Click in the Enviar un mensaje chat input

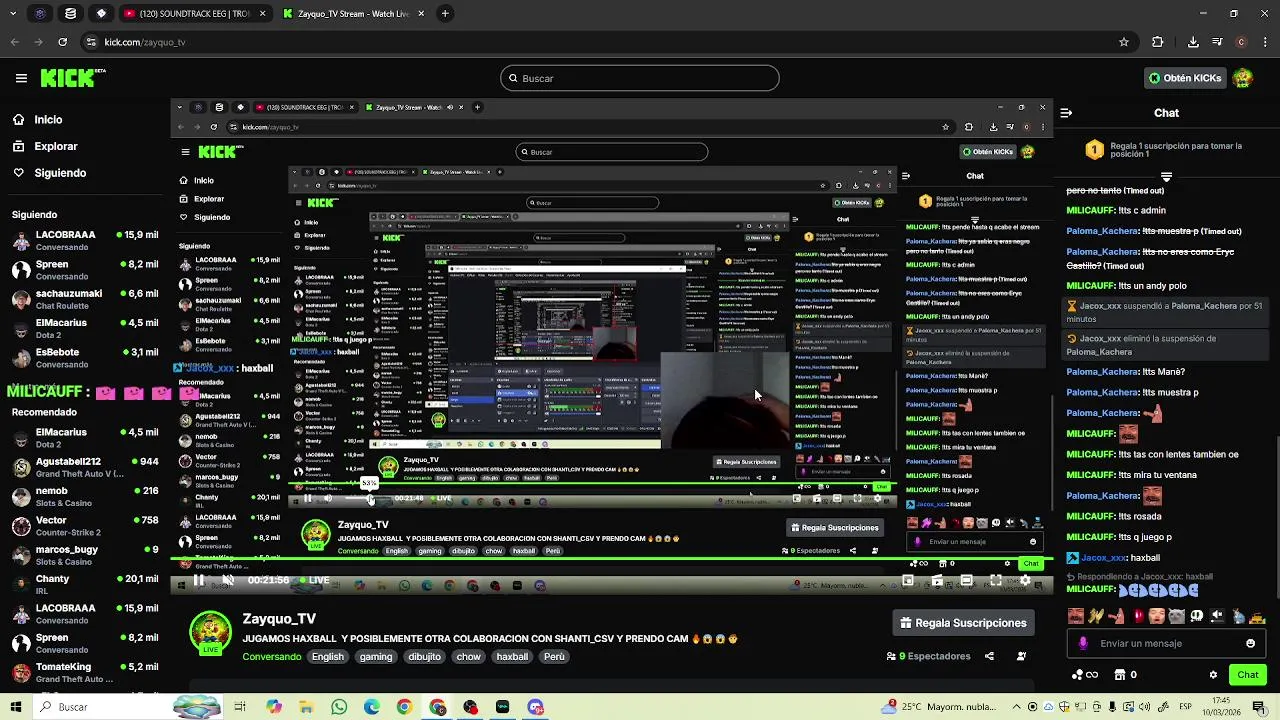[x=1165, y=643]
